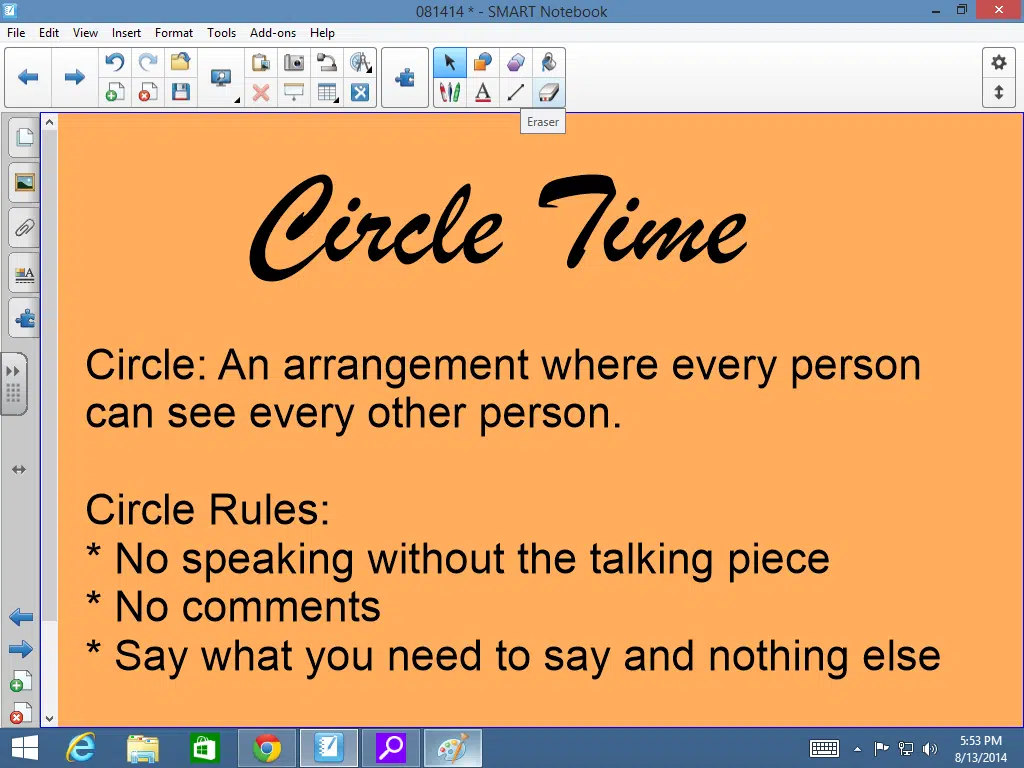Select the Text tool
Viewport: 1024px width, 768px height.
483,92
